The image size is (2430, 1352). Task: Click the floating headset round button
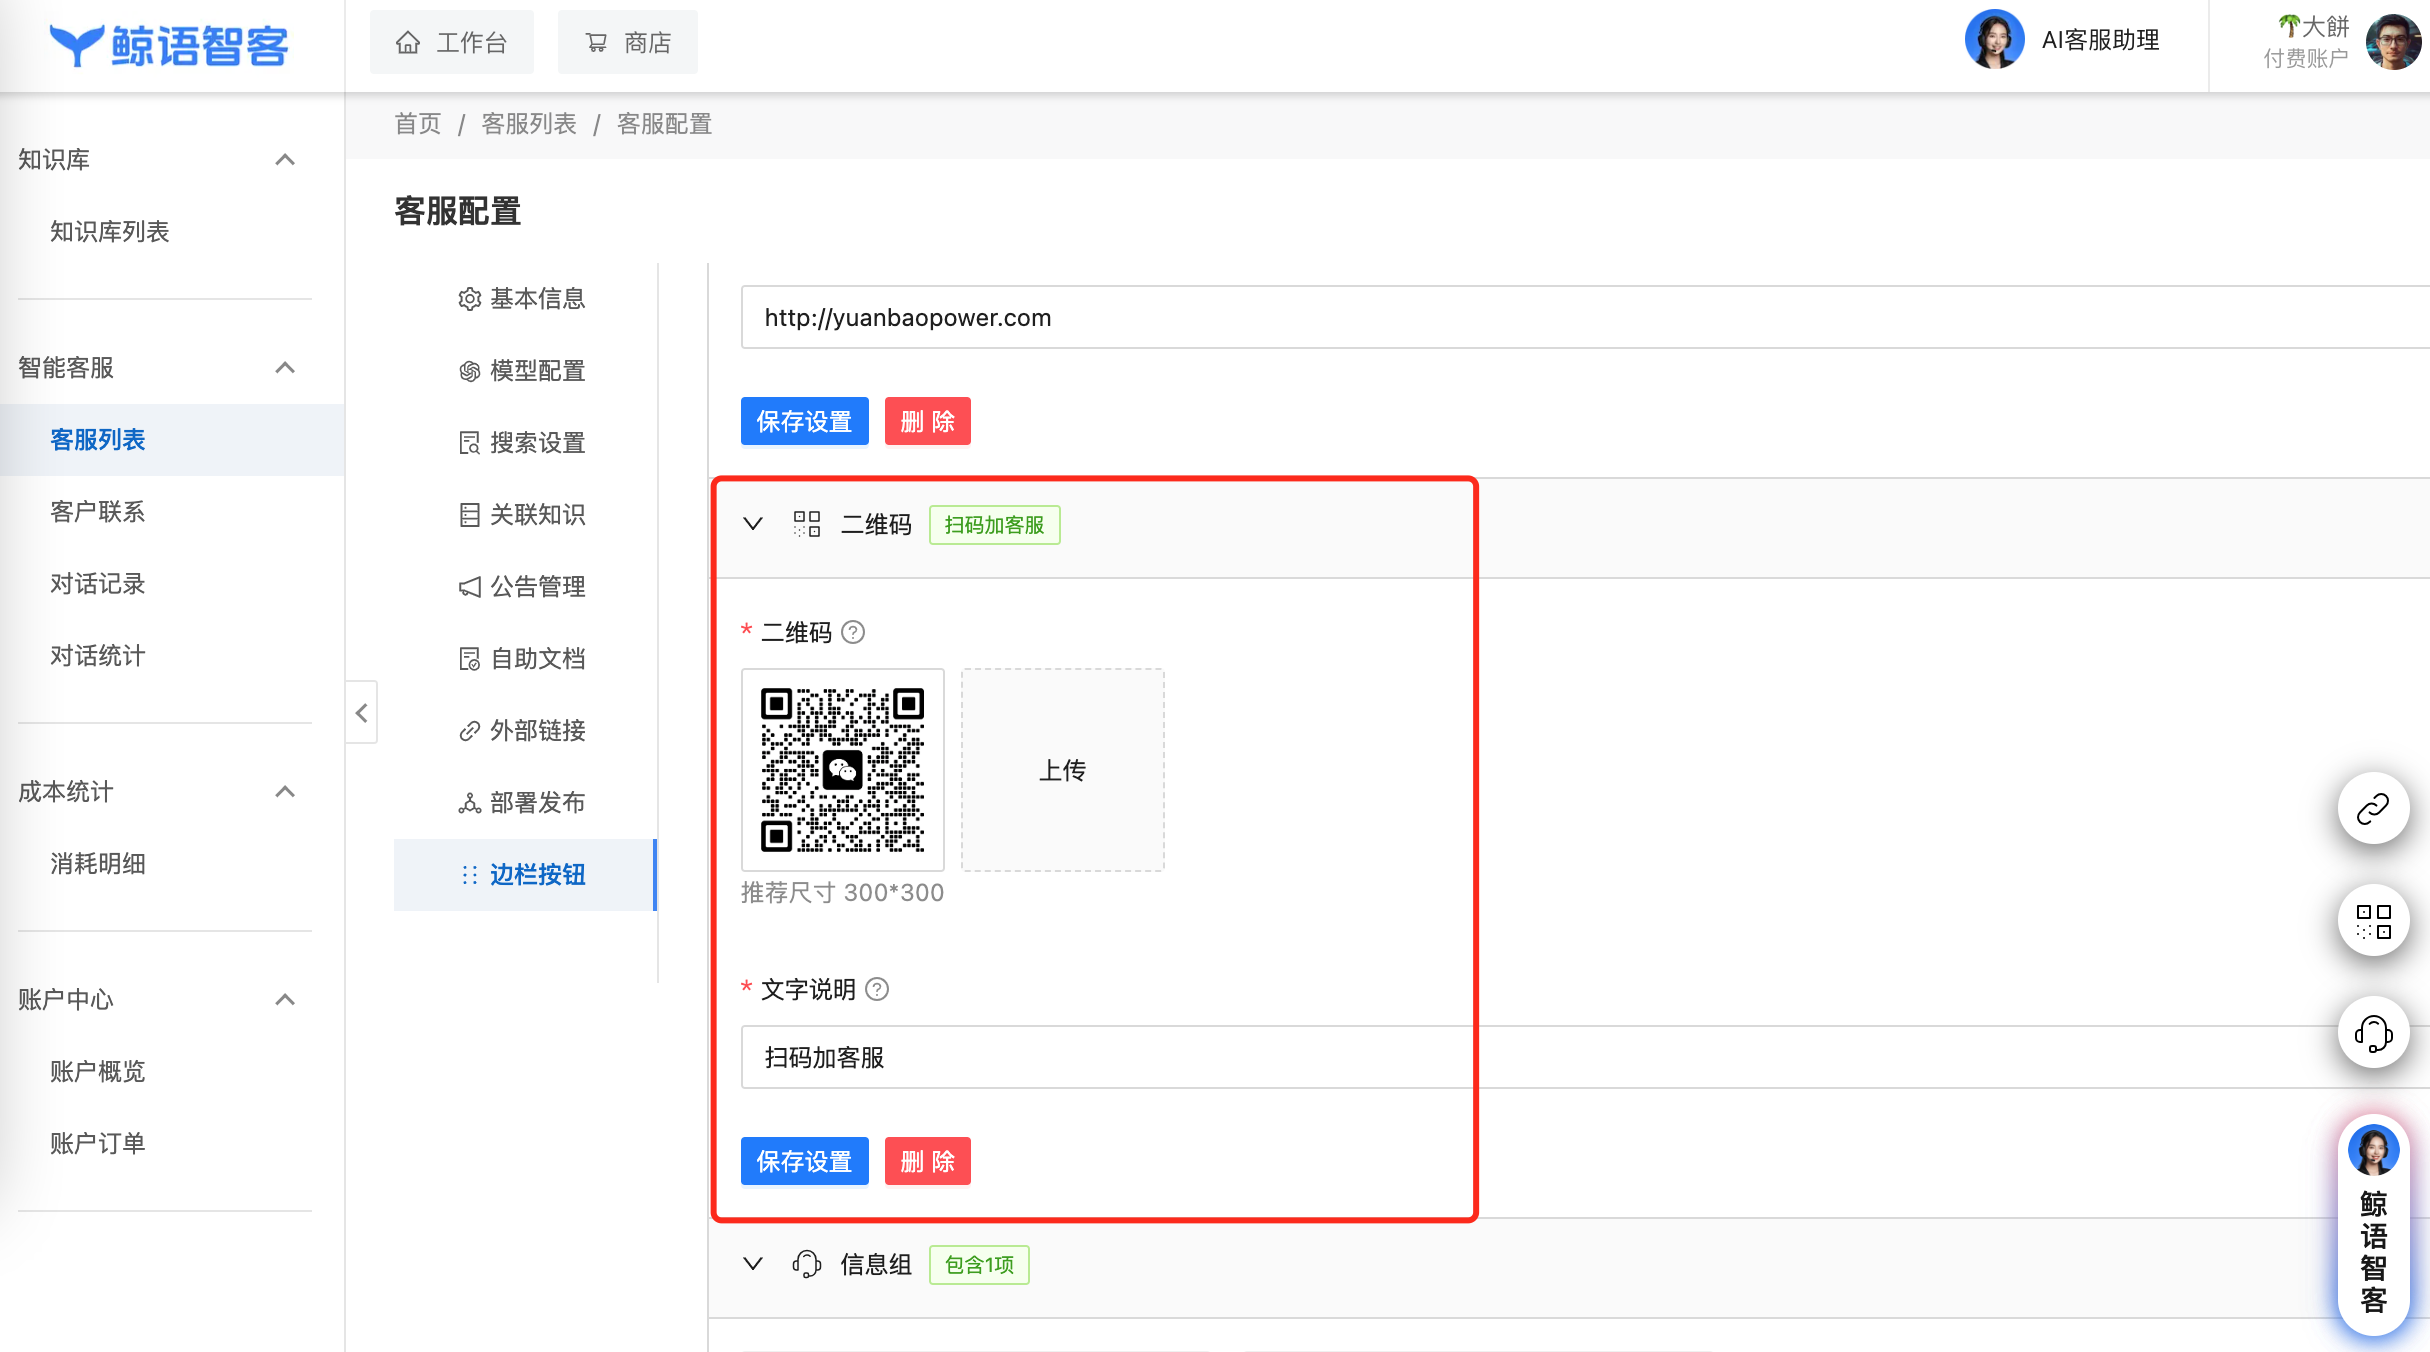2373,1032
